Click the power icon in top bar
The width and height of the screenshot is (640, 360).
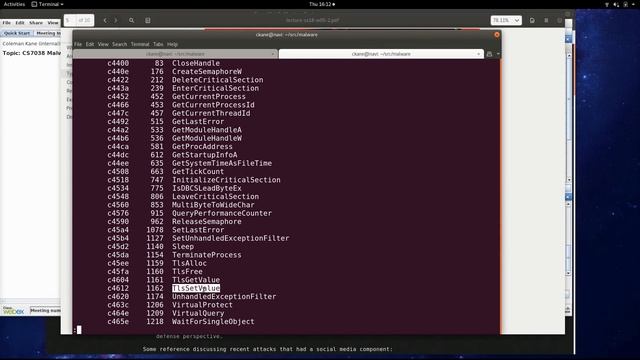626,4
